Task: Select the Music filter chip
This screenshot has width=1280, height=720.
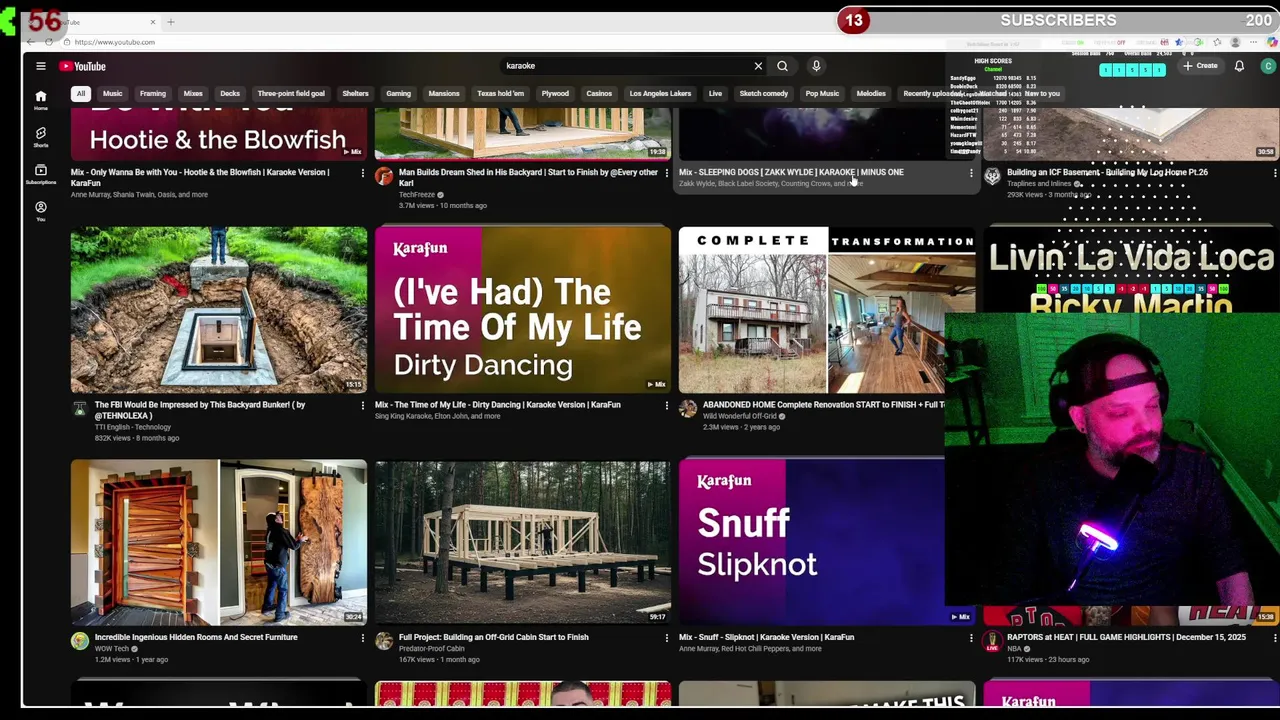Action: coord(112,94)
